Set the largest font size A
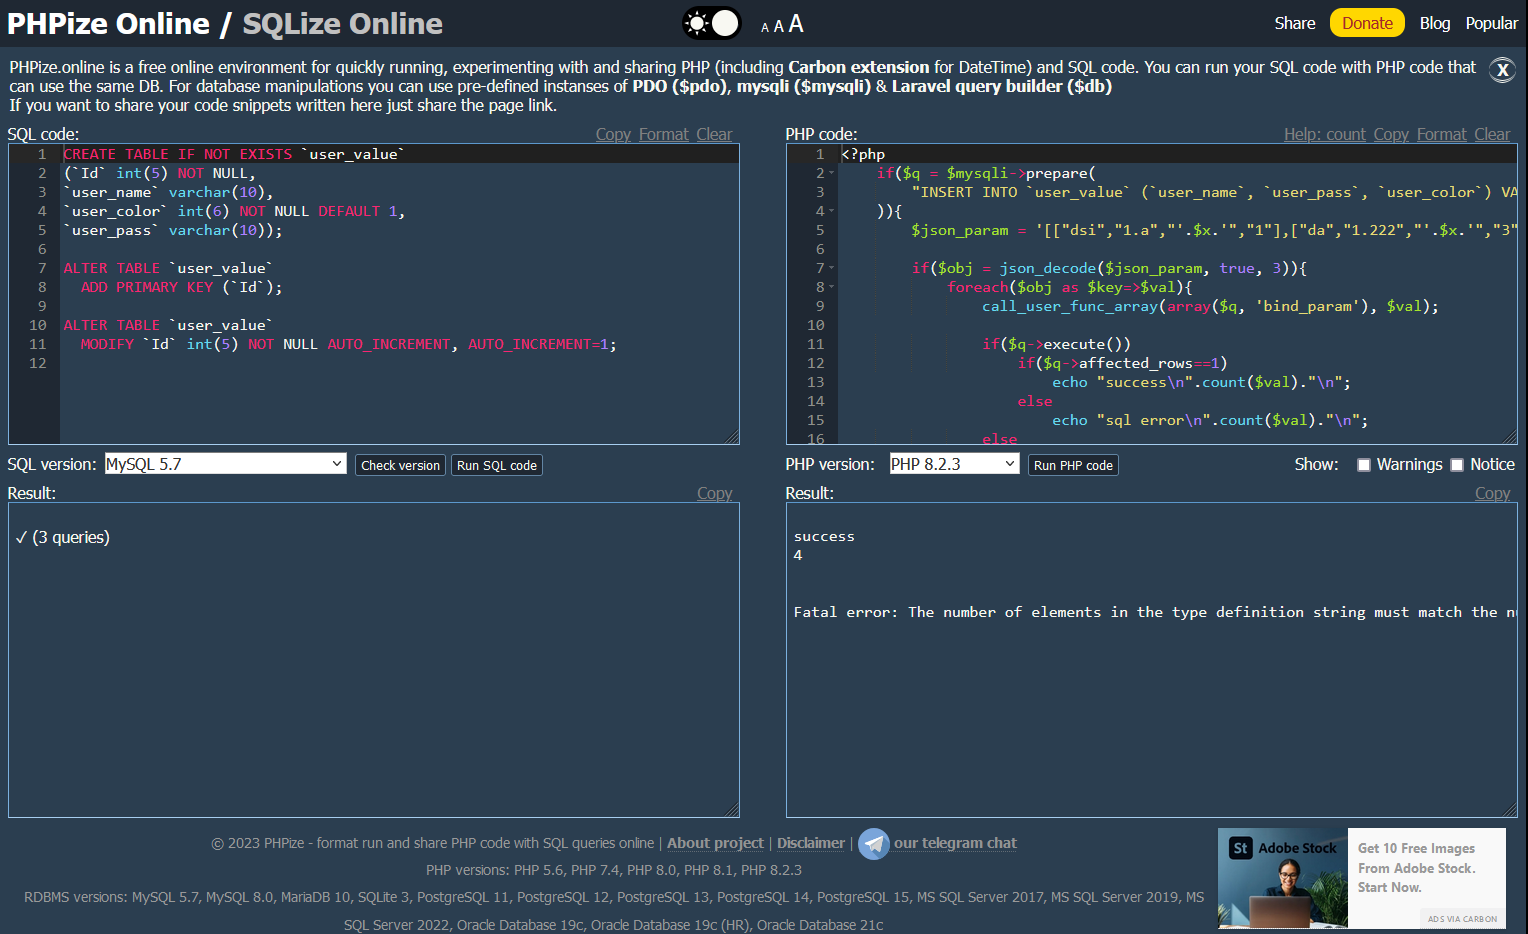This screenshot has height=934, width=1528. click(x=796, y=24)
